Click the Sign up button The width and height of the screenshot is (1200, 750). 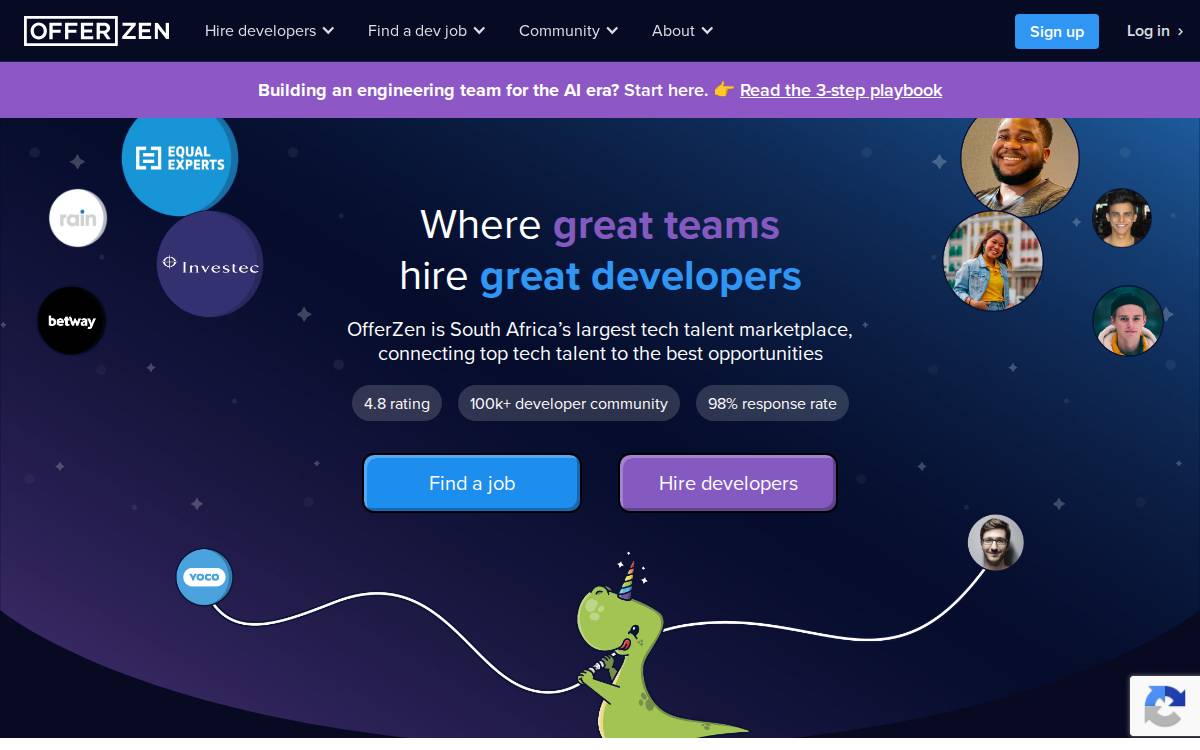point(1057,31)
